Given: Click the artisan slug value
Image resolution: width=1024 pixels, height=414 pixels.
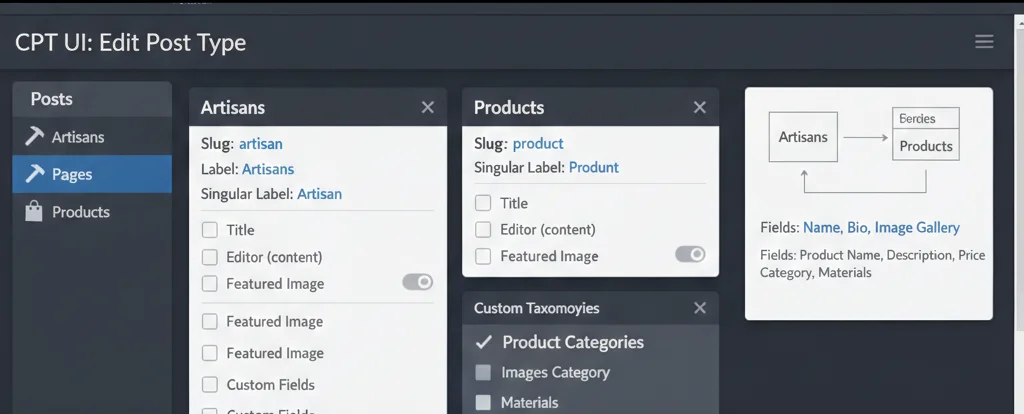Looking at the screenshot, I should (261, 144).
